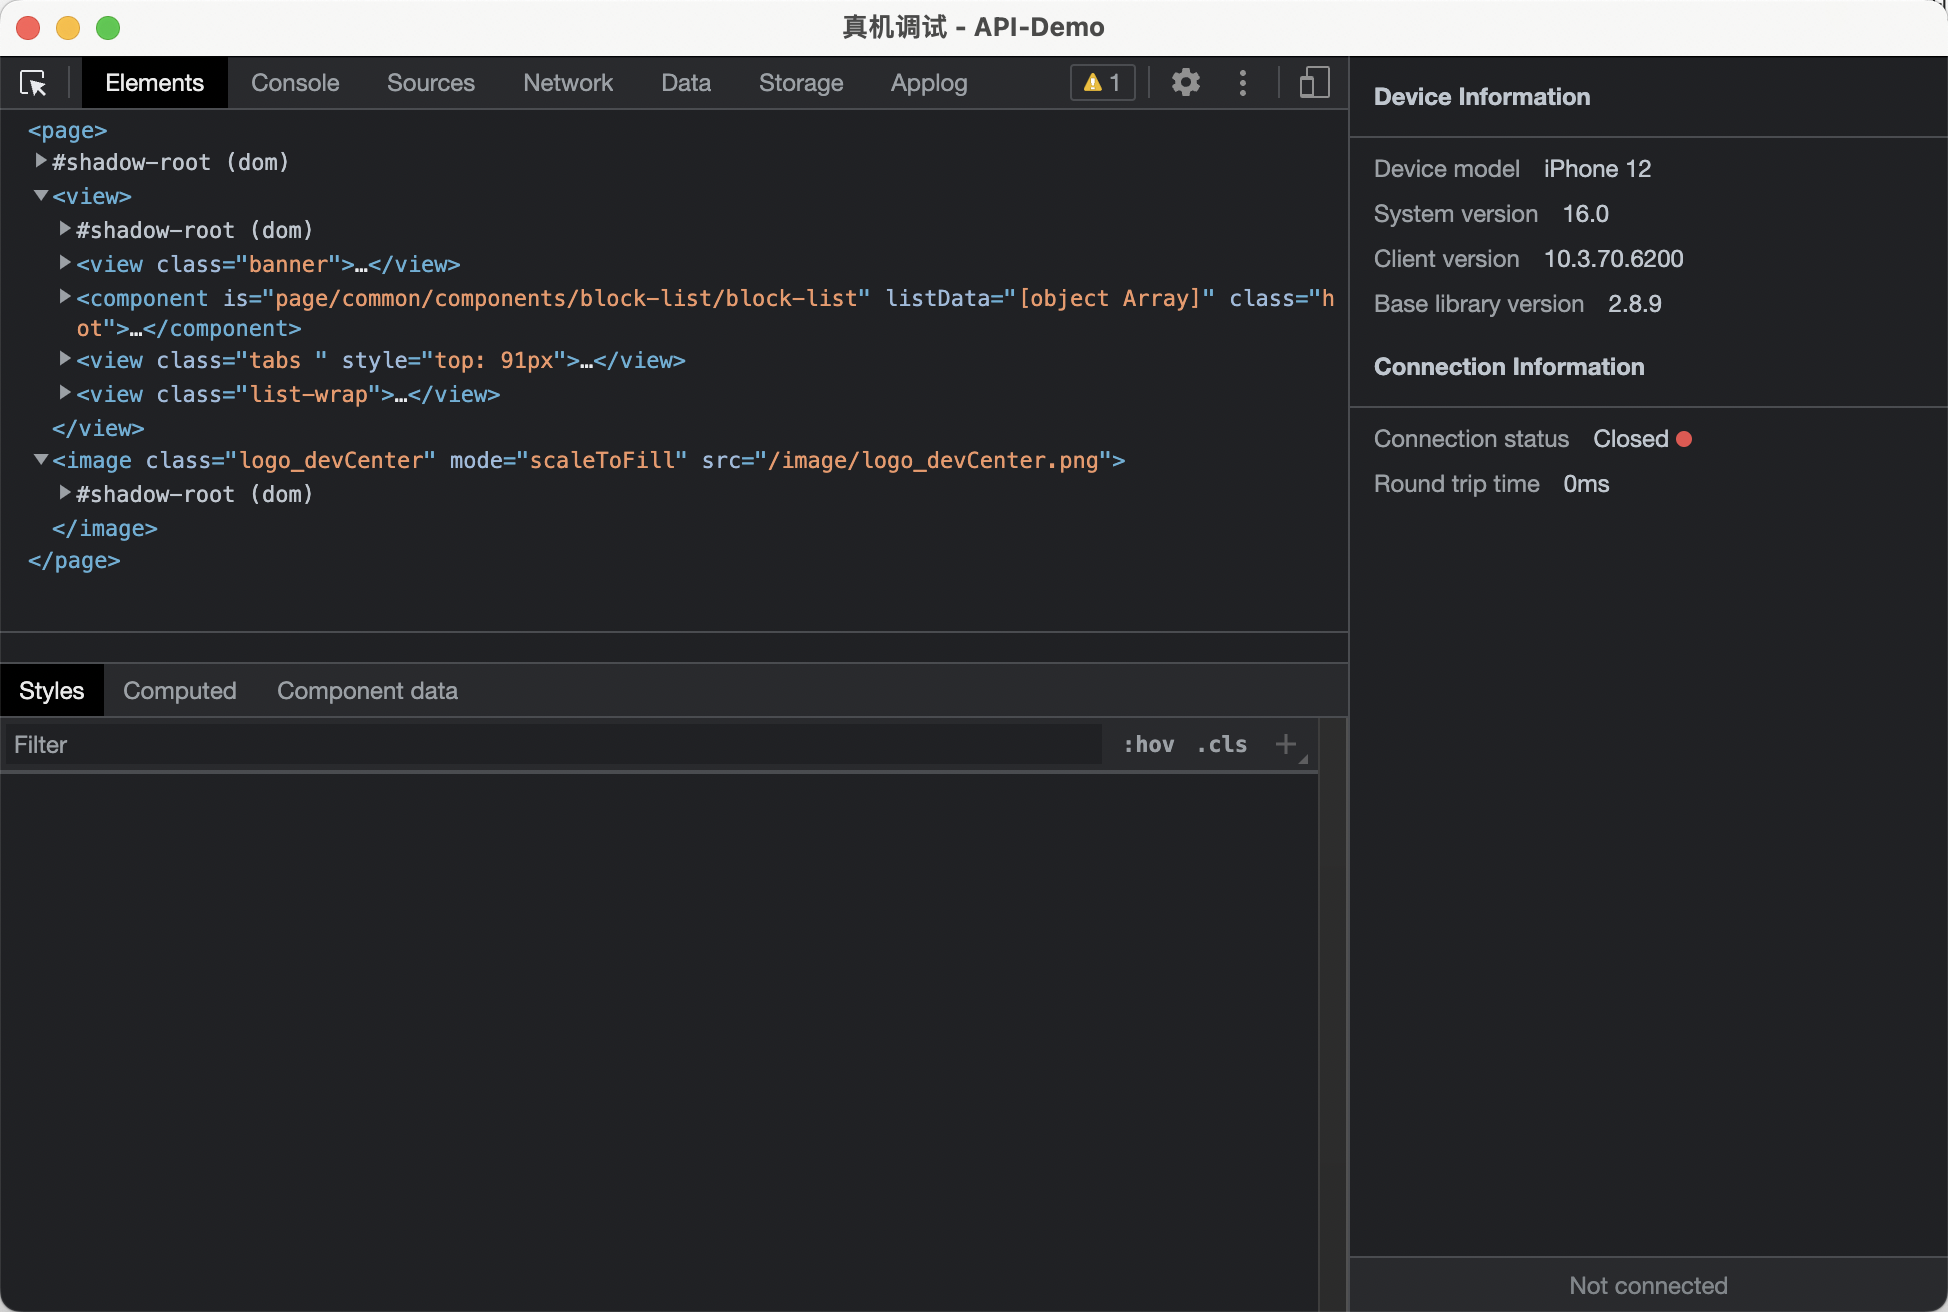Expand the page-level #shadow-root (dom) node
The height and width of the screenshot is (1312, 1948).
click(41, 161)
